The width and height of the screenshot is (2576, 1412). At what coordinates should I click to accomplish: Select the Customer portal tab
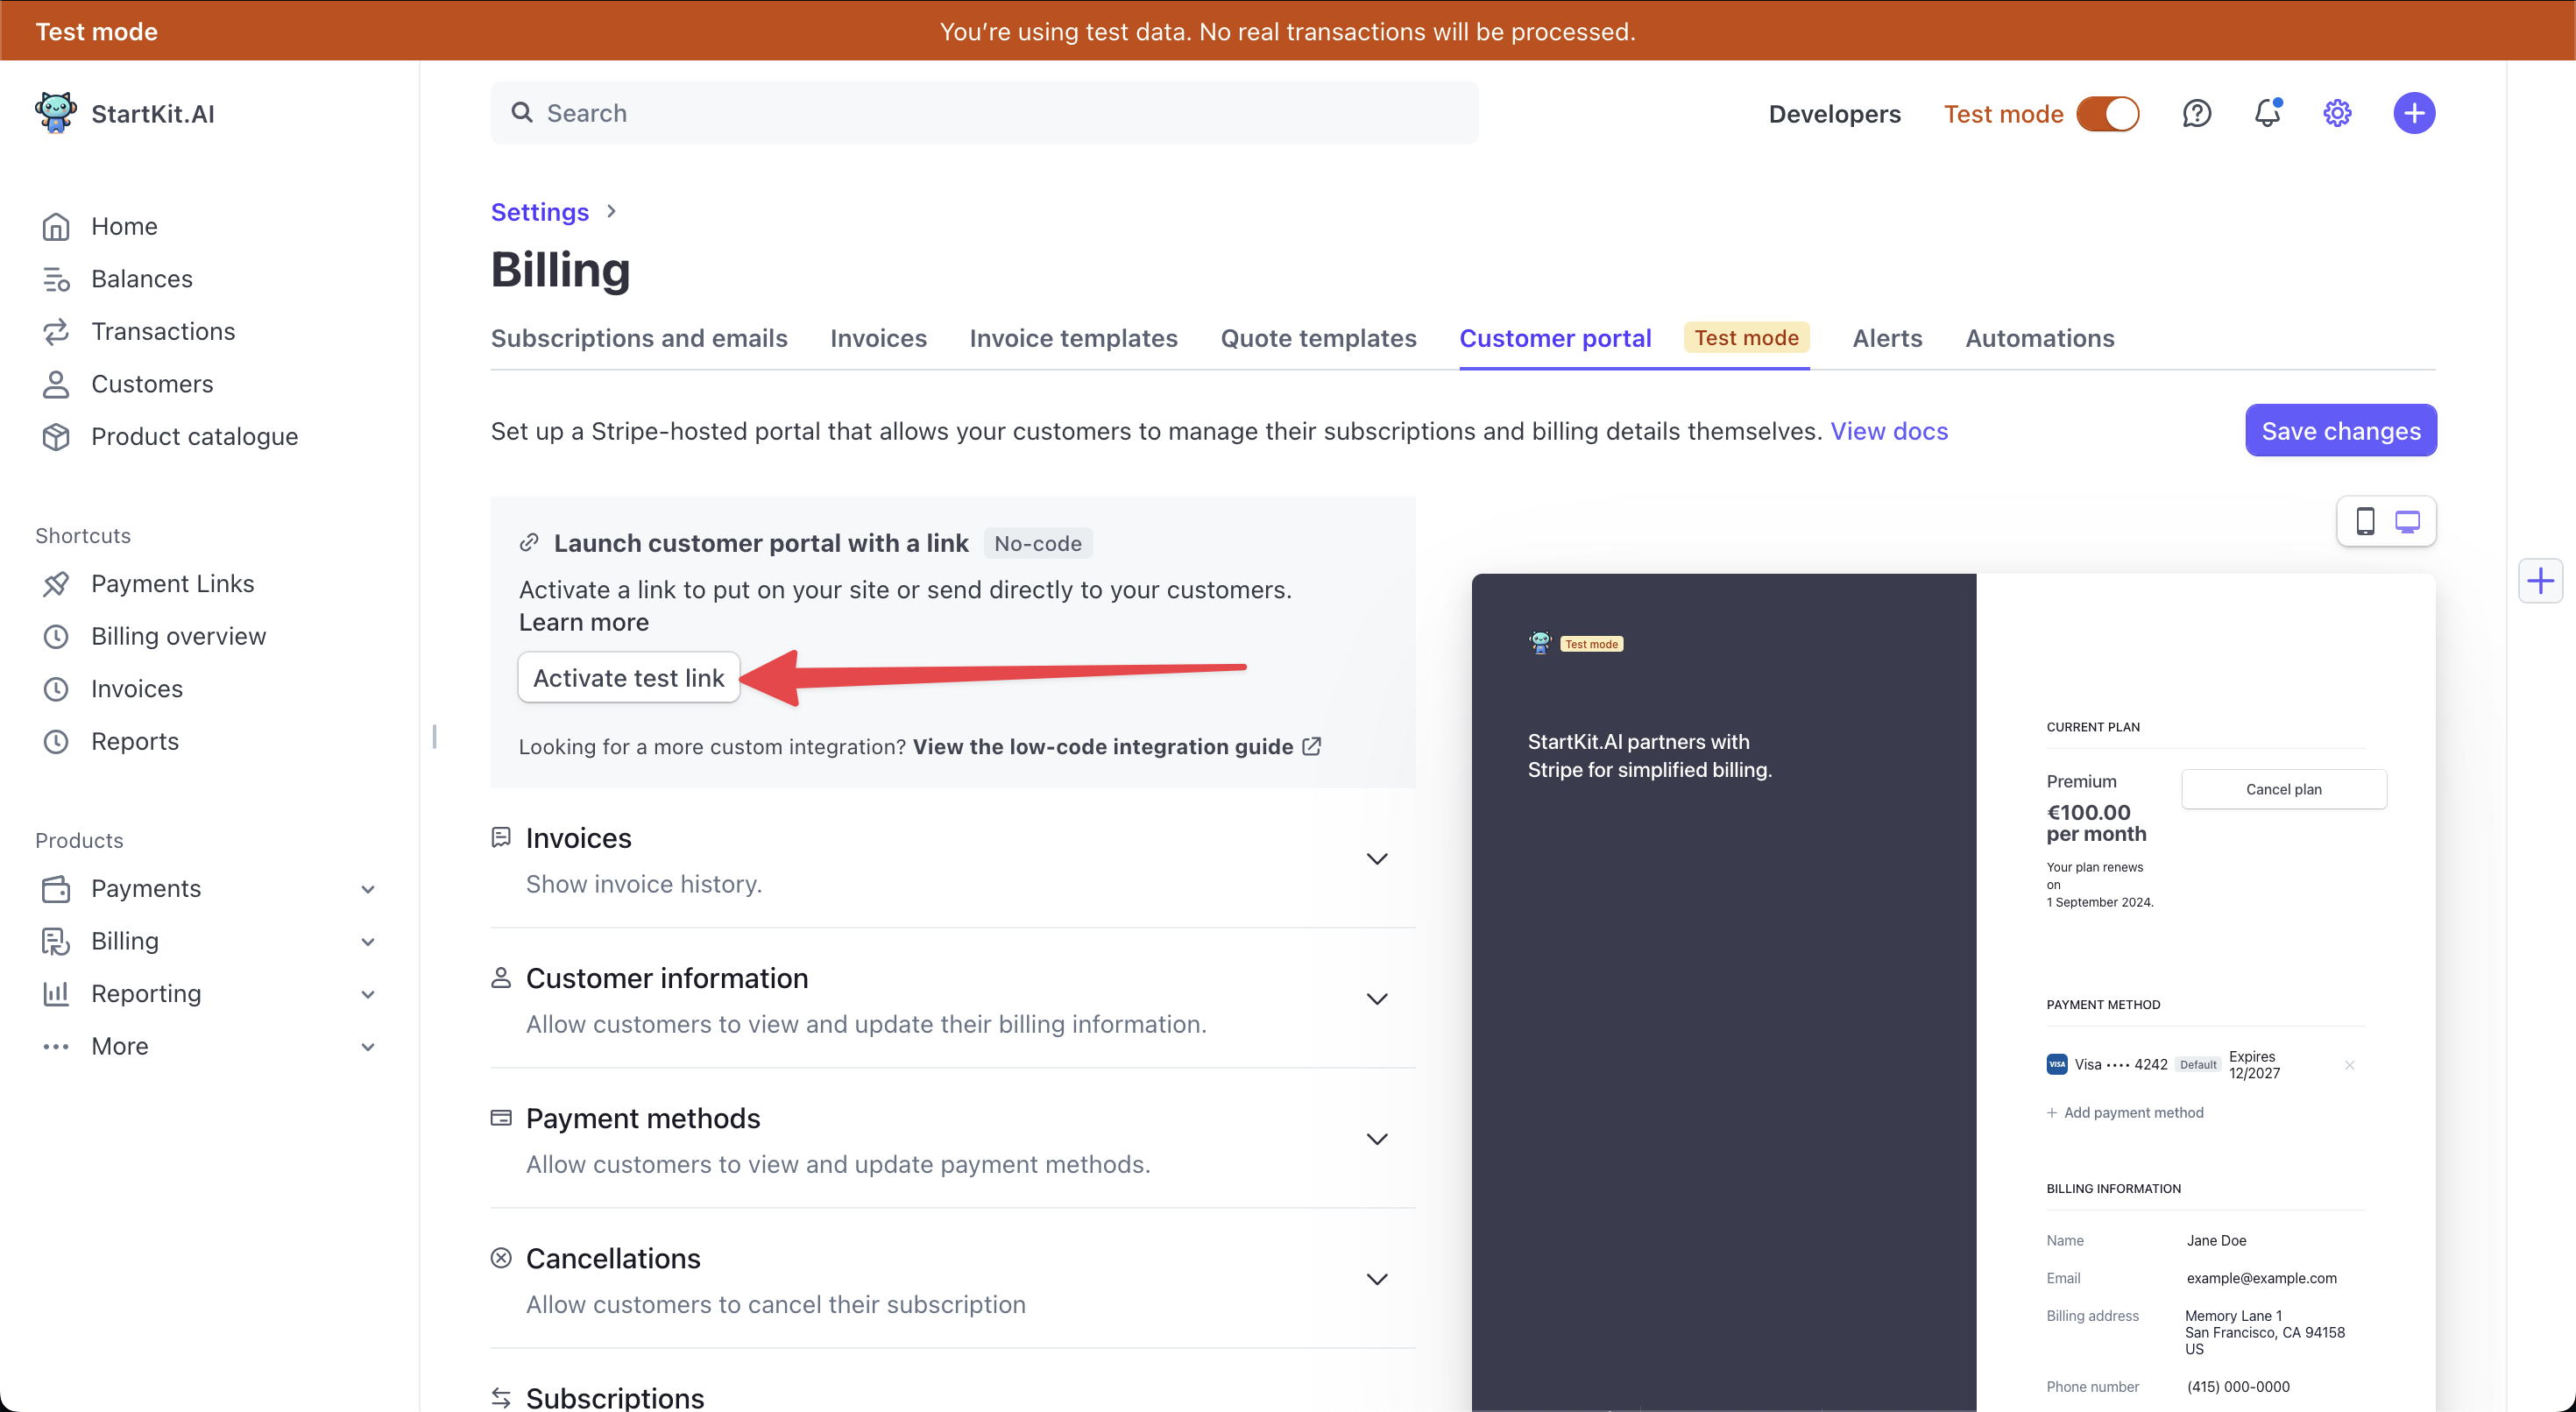click(1555, 337)
